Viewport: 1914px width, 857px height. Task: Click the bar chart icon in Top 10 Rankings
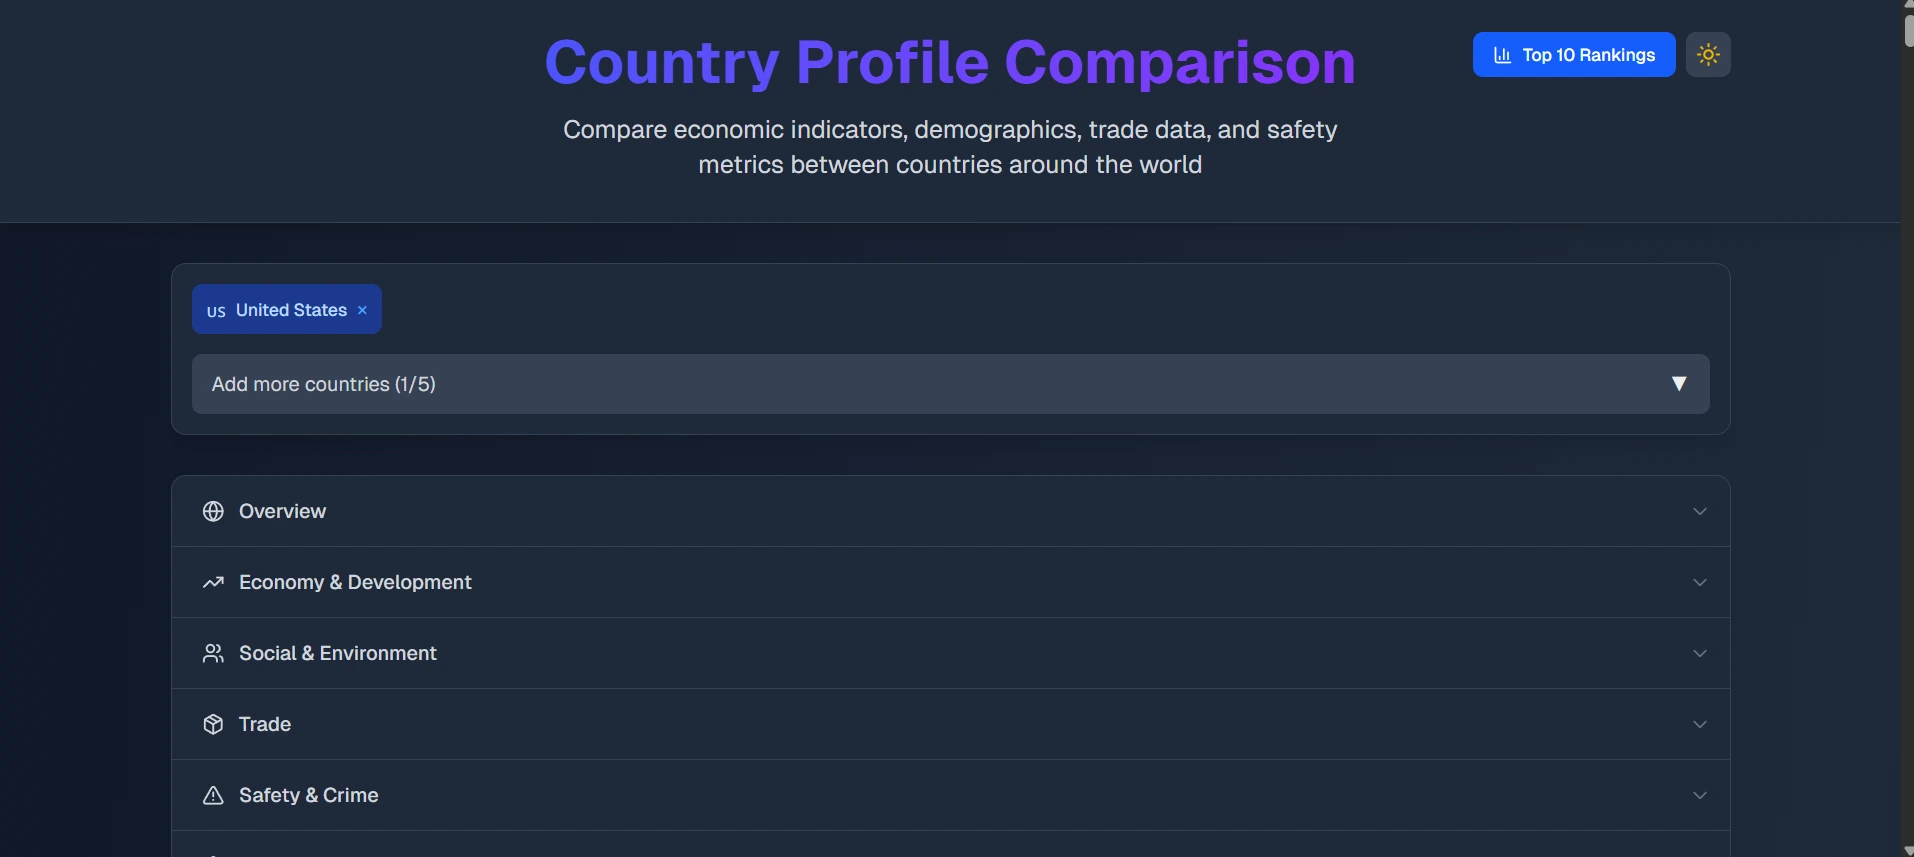tap(1502, 55)
